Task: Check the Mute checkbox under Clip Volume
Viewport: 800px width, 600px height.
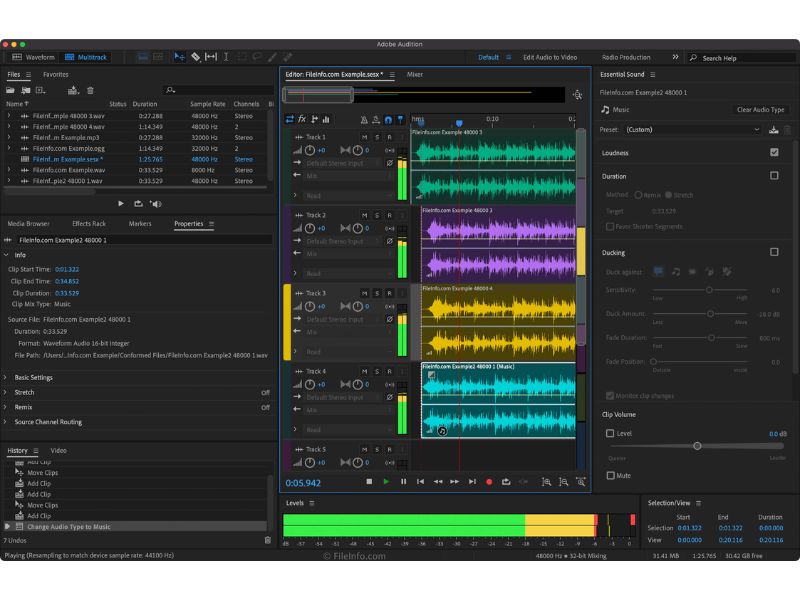Action: [611, 476]
